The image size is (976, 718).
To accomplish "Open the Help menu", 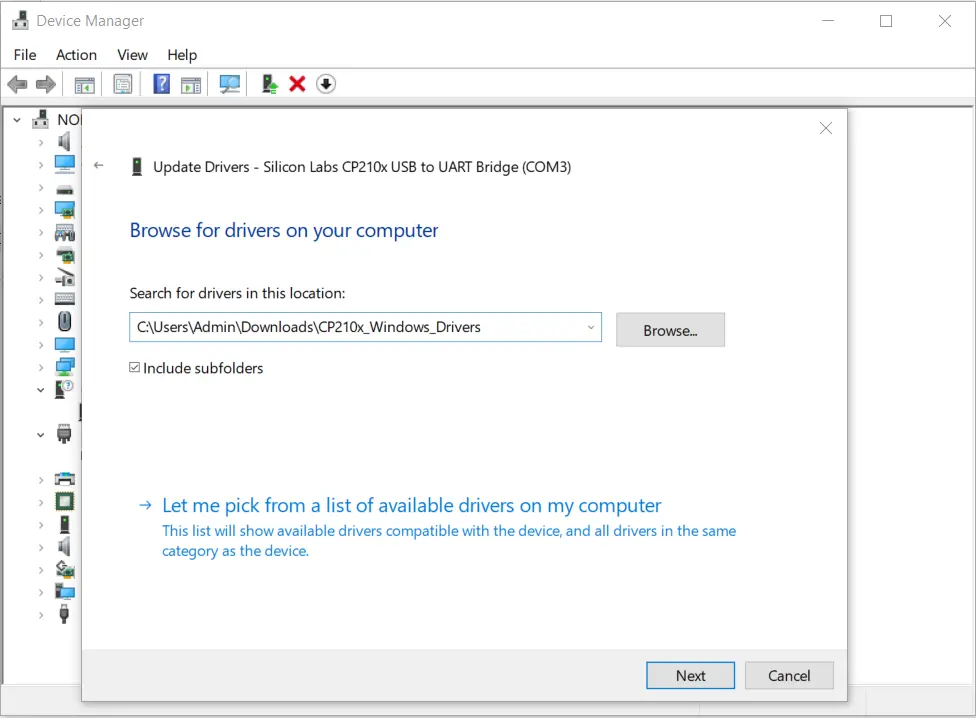I will (182, 55).
